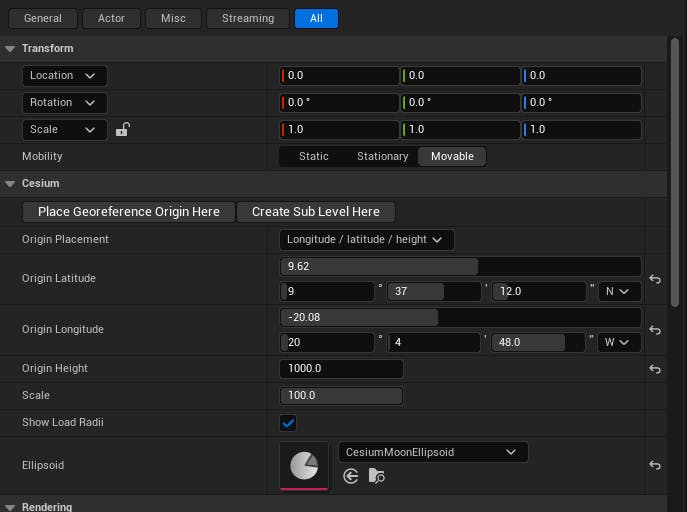Select the All filter tab
Image resolution: width=687 pixels, height=512 pixels.
tap(316, 18)
